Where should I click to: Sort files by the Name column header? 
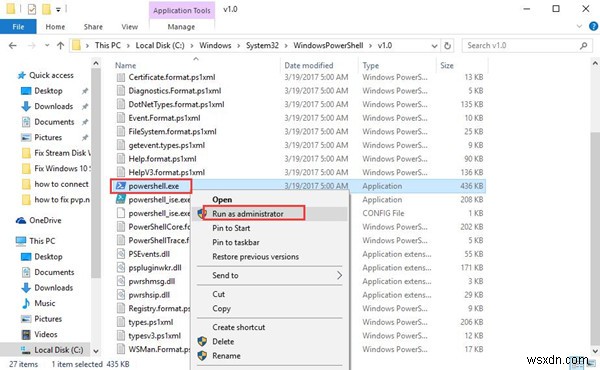tap(126, 65)
